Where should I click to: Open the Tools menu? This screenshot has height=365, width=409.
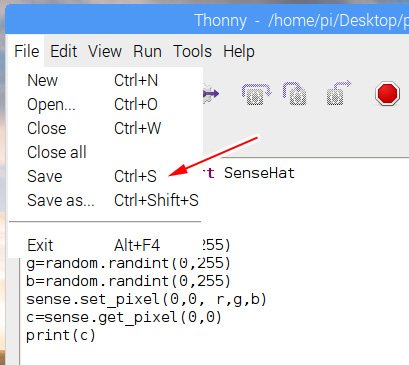tap(192, 52)
